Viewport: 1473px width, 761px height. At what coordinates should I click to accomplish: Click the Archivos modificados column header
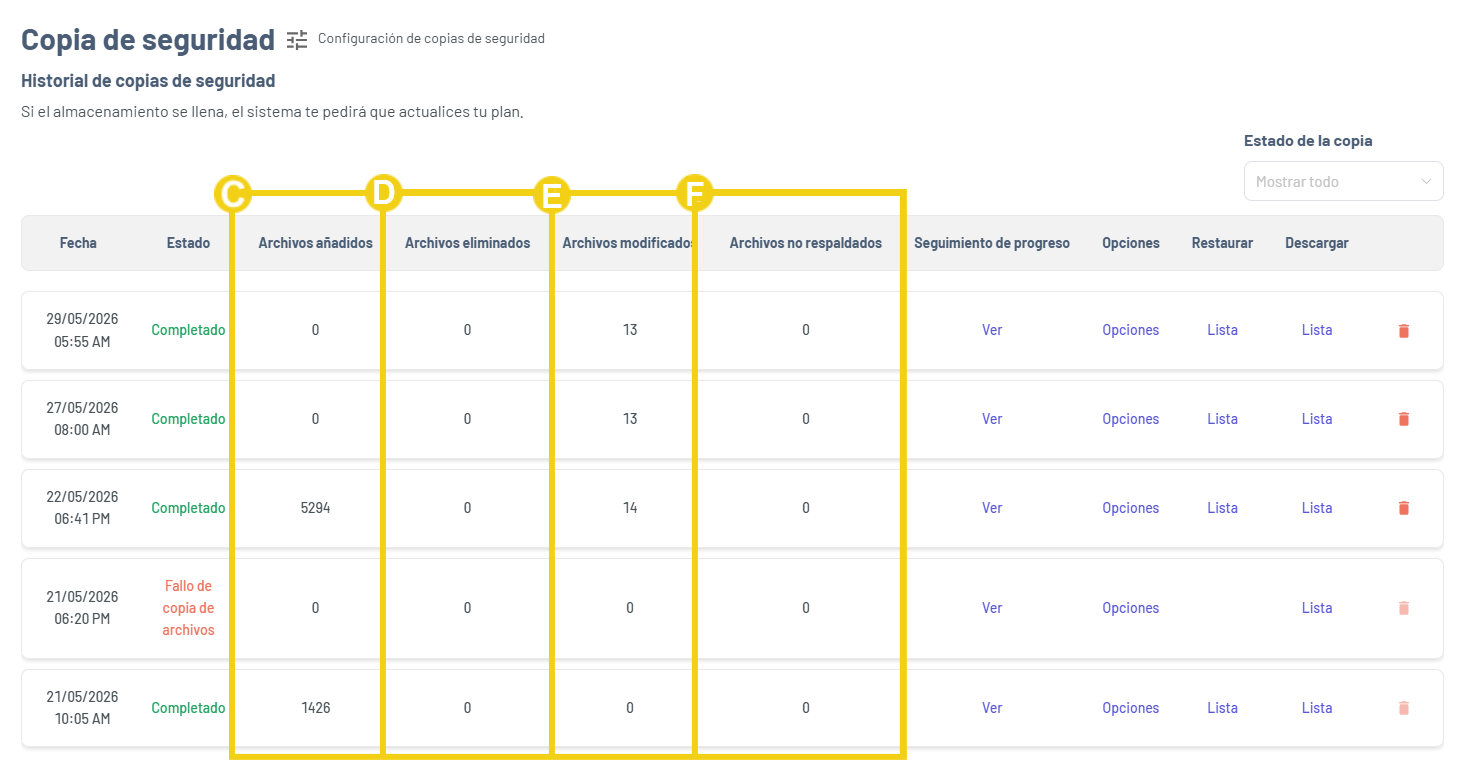(629, 243)
